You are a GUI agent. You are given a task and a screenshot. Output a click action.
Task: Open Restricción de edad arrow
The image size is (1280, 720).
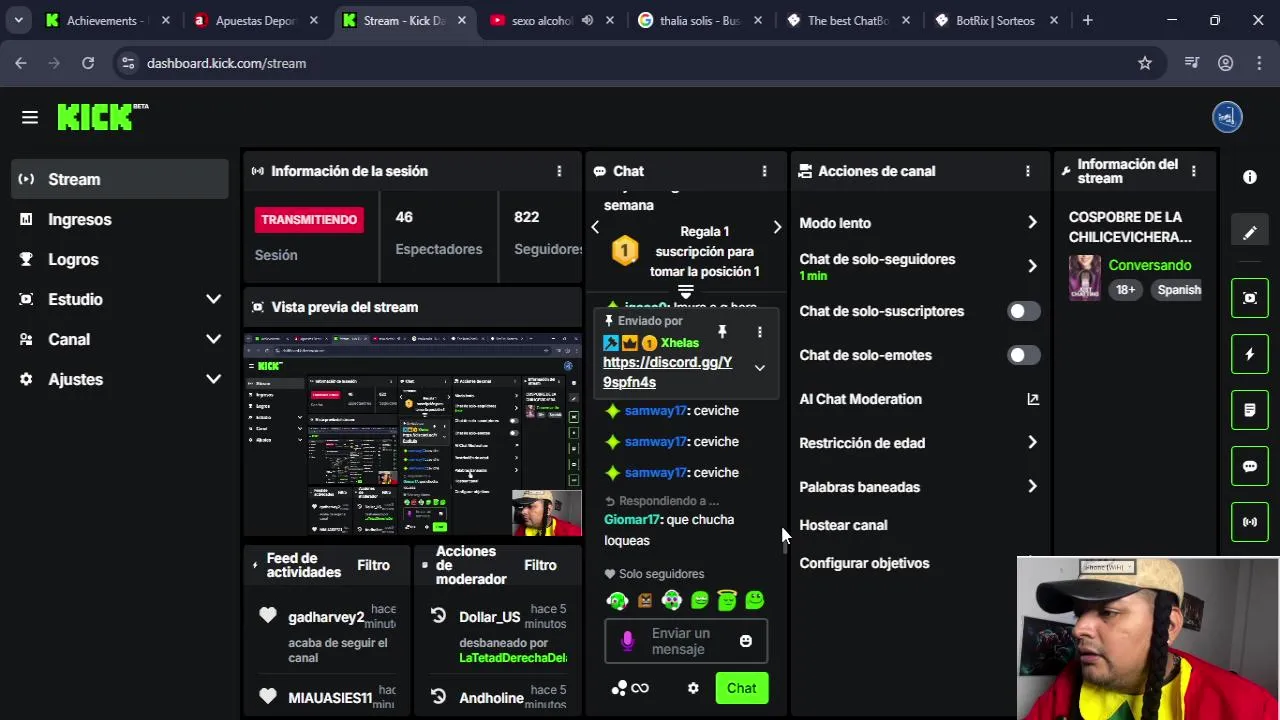[1032, 443]
